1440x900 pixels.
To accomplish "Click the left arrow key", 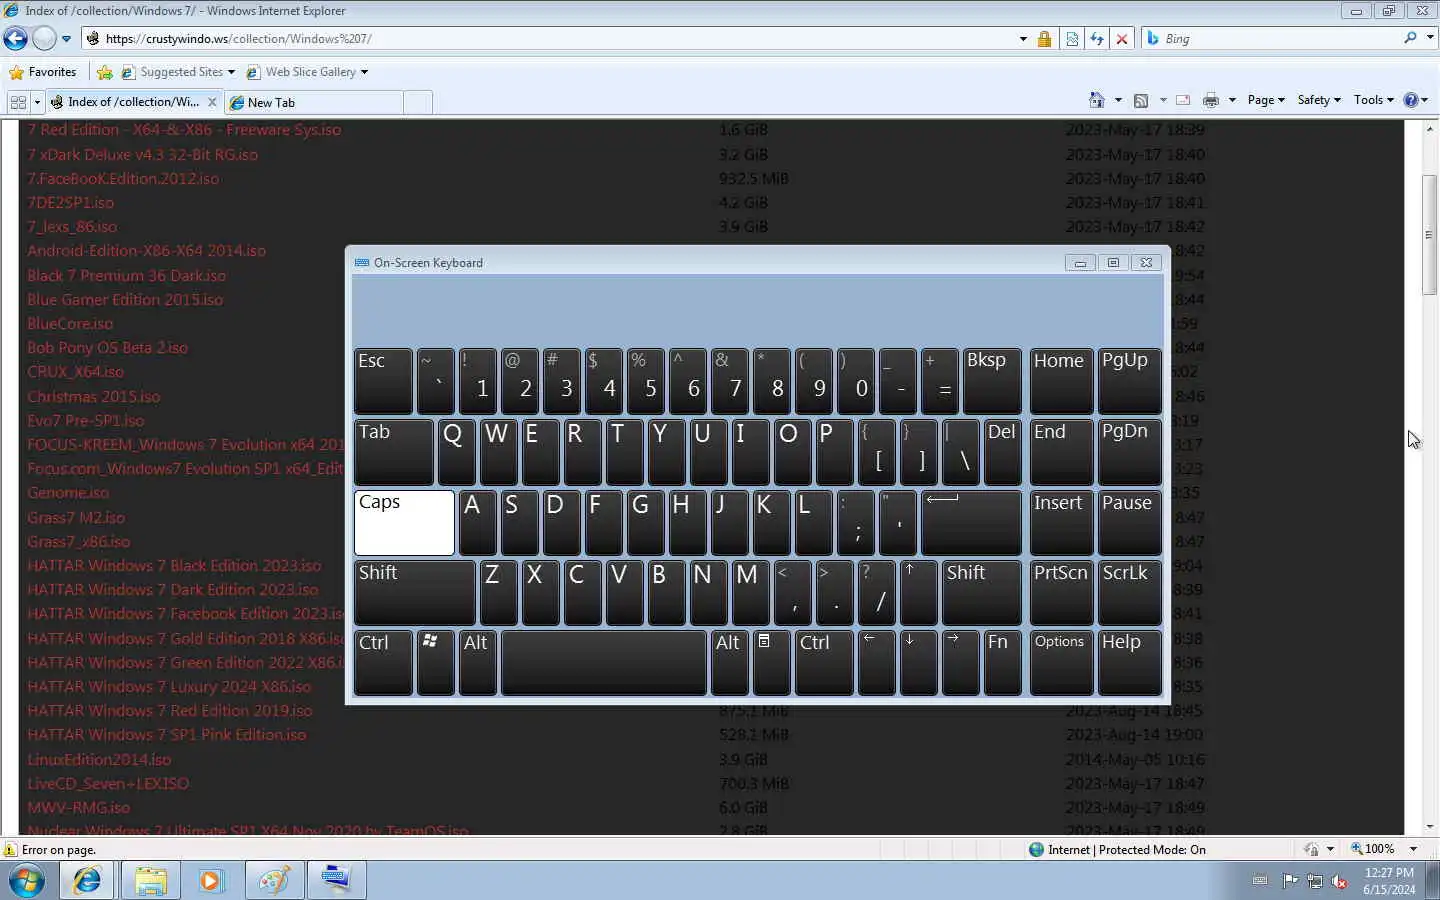I will pos(876,663).
